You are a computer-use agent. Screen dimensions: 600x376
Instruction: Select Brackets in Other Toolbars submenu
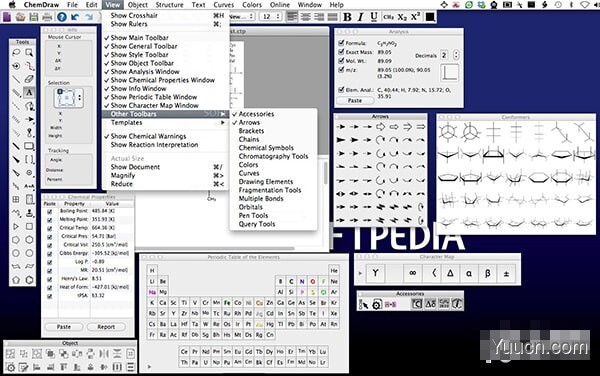[x=274, y=131]
